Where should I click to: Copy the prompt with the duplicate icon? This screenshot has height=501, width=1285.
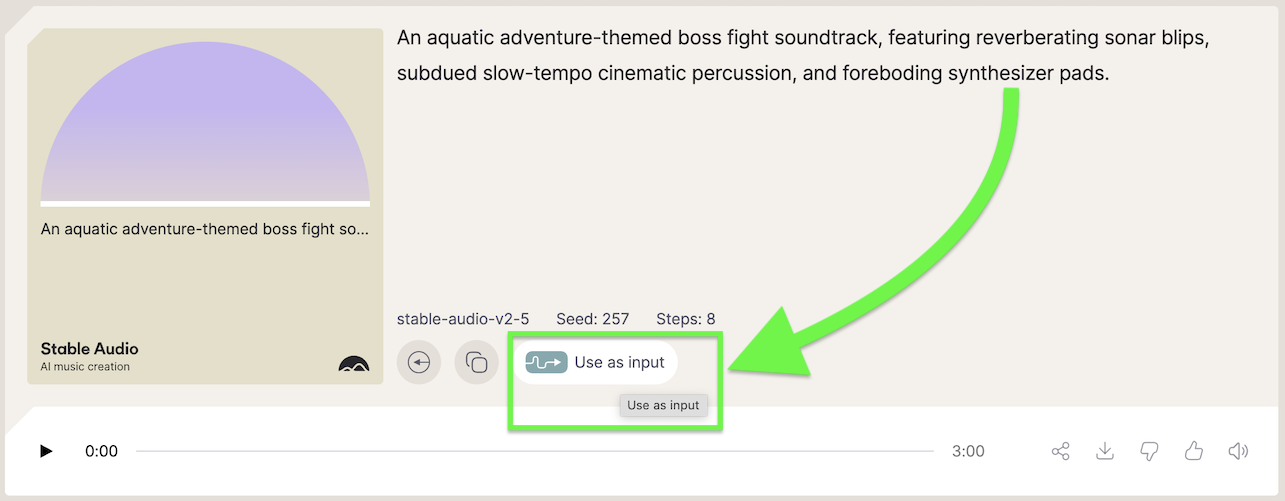pyautogui.click(x=477, y=362)
